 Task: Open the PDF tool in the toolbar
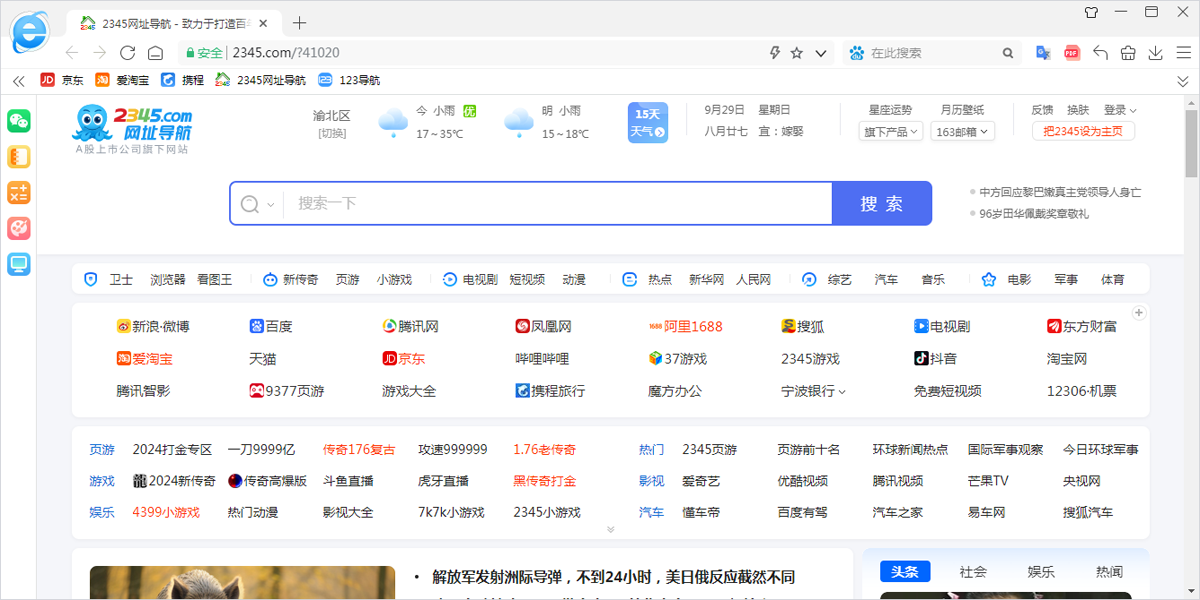[1072, 53]
